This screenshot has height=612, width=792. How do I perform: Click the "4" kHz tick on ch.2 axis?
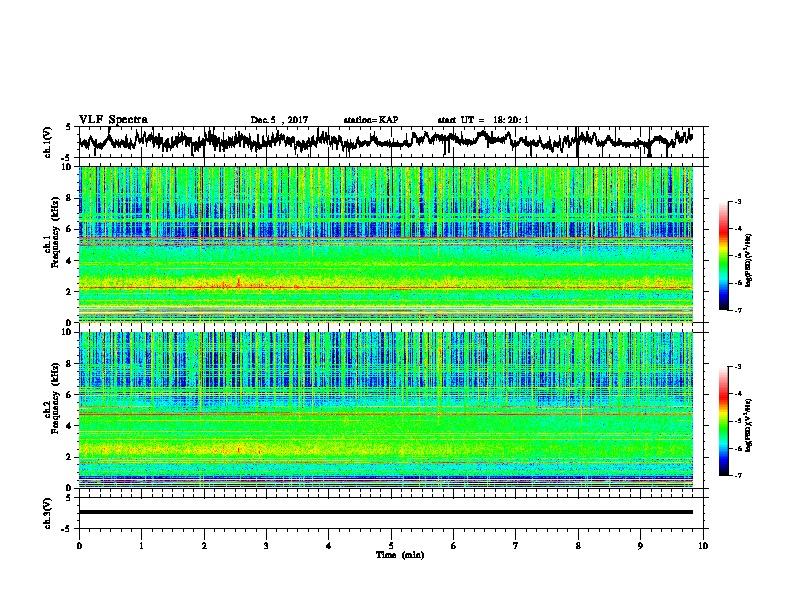point(70,426)
